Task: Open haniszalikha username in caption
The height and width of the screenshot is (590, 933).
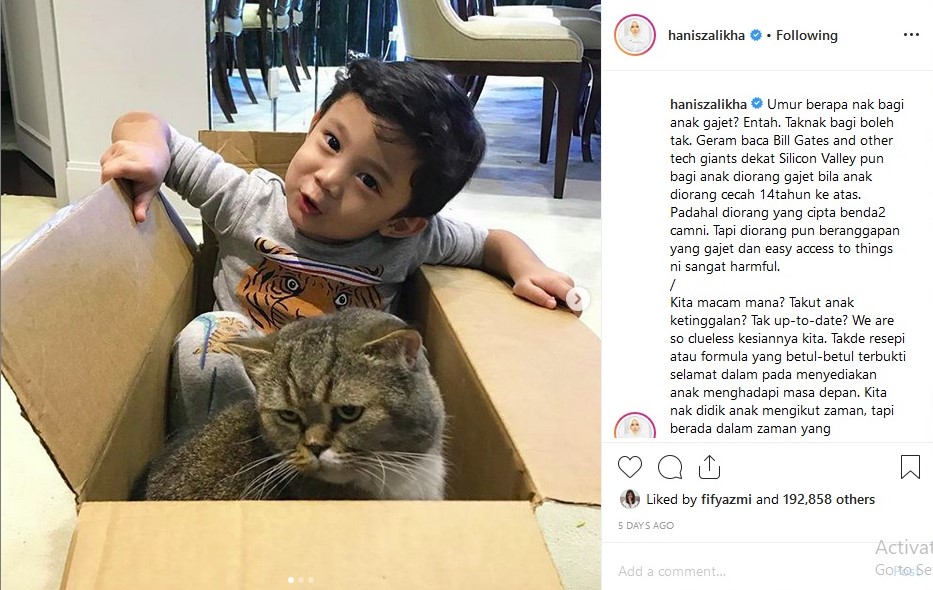Action: pos(708,104)
